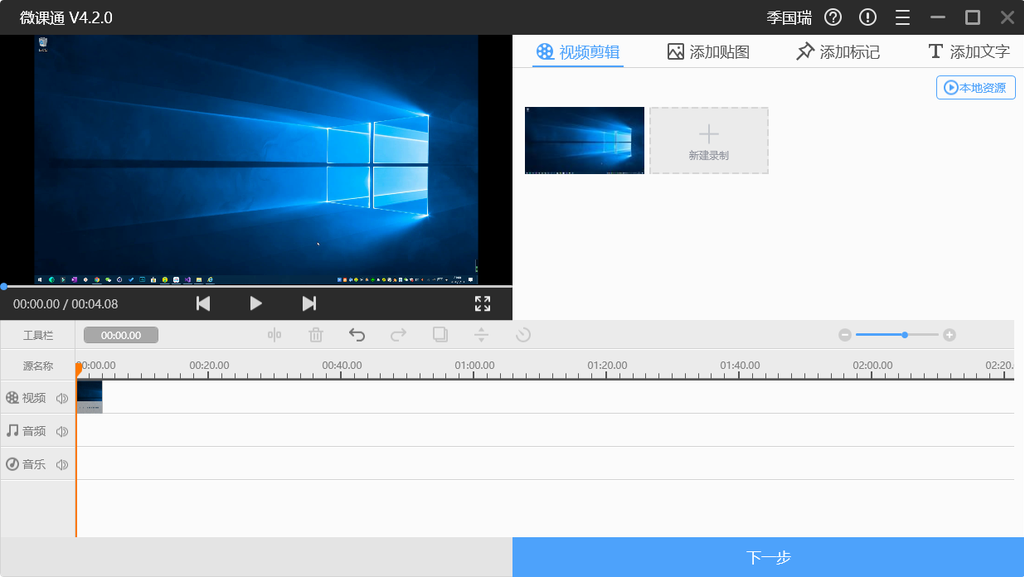Undo the last edit
The height and width of the screenshot is (577, 1024).
click(357, 335)
